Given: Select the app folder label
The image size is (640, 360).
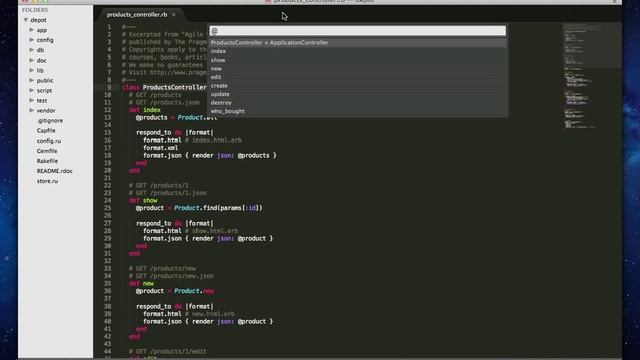Looking at the screenshot, I should [x=42, y=30].
